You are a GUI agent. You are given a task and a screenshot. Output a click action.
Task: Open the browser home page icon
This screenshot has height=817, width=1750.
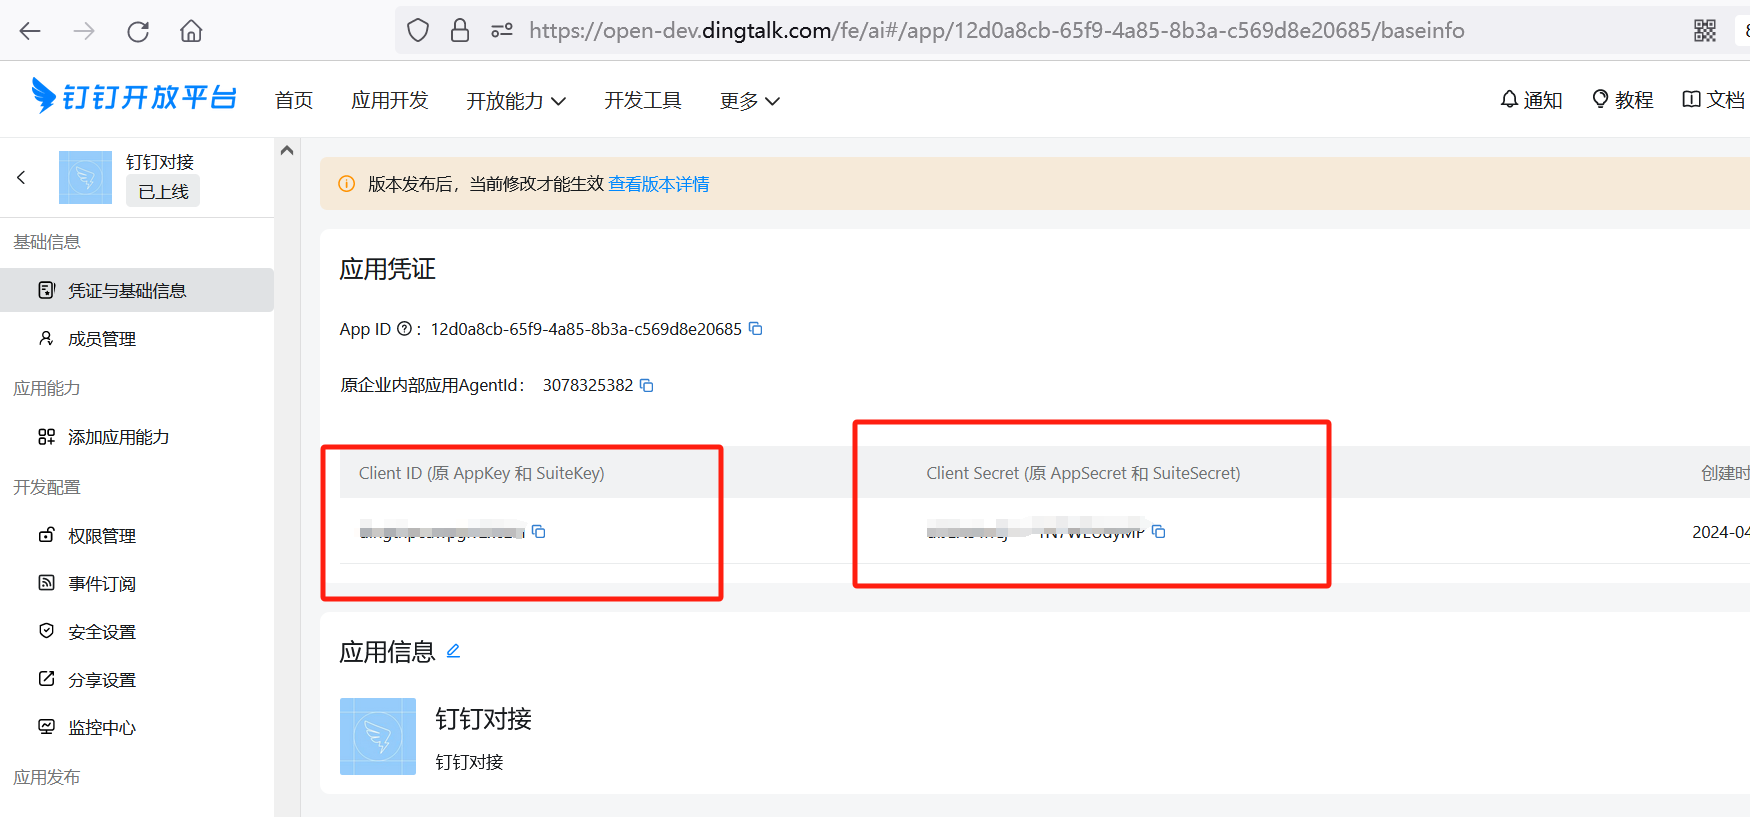[x=191, y=31]
